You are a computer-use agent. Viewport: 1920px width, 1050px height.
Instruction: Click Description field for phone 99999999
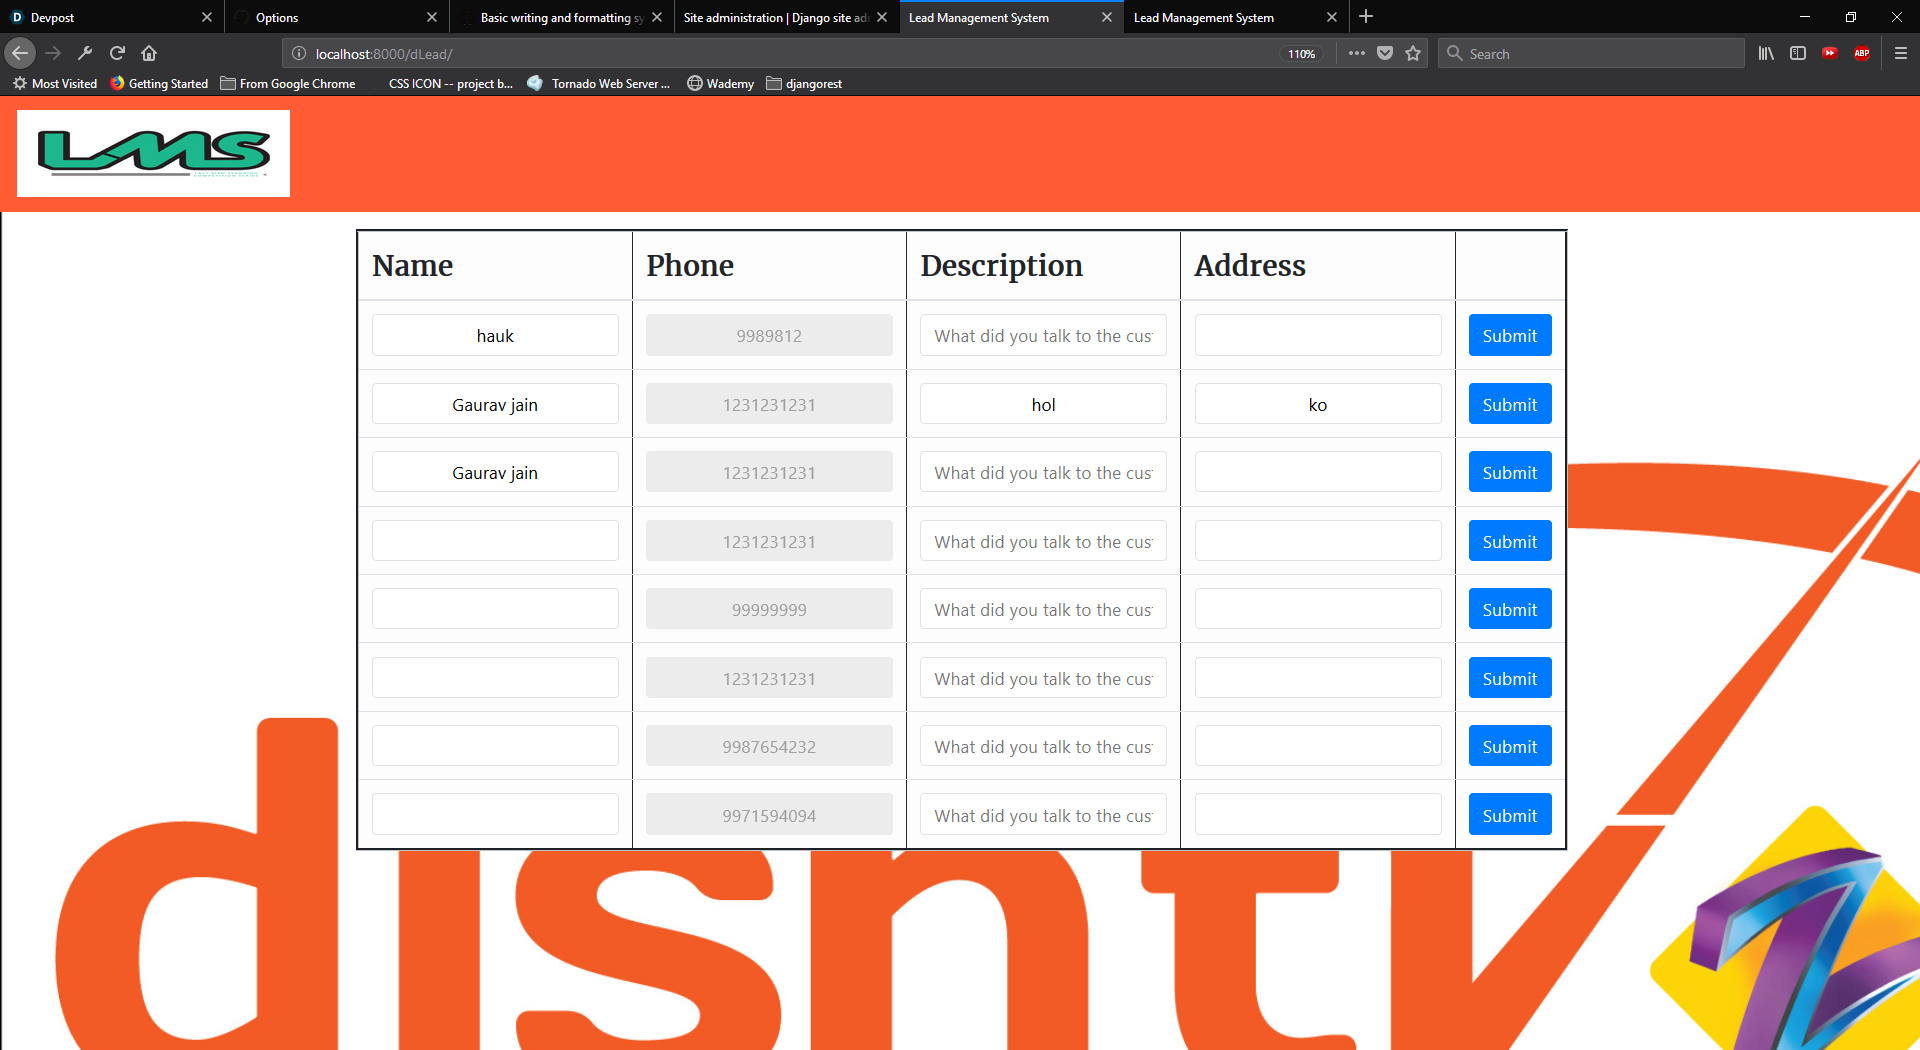(1043, 609)
